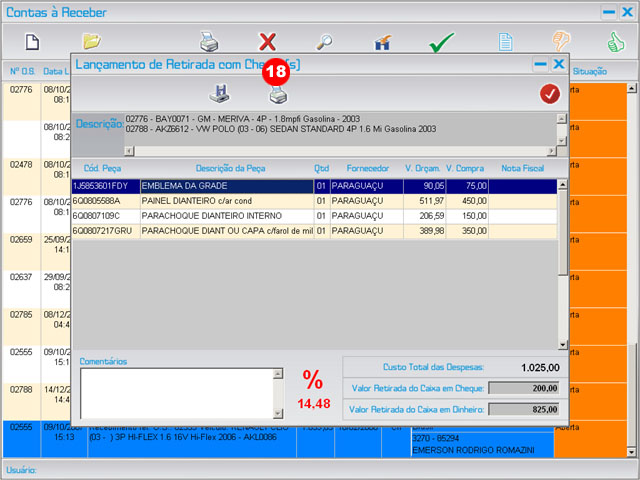
Task: Click the red X delete icon
Action: click(x=267, y=42)
